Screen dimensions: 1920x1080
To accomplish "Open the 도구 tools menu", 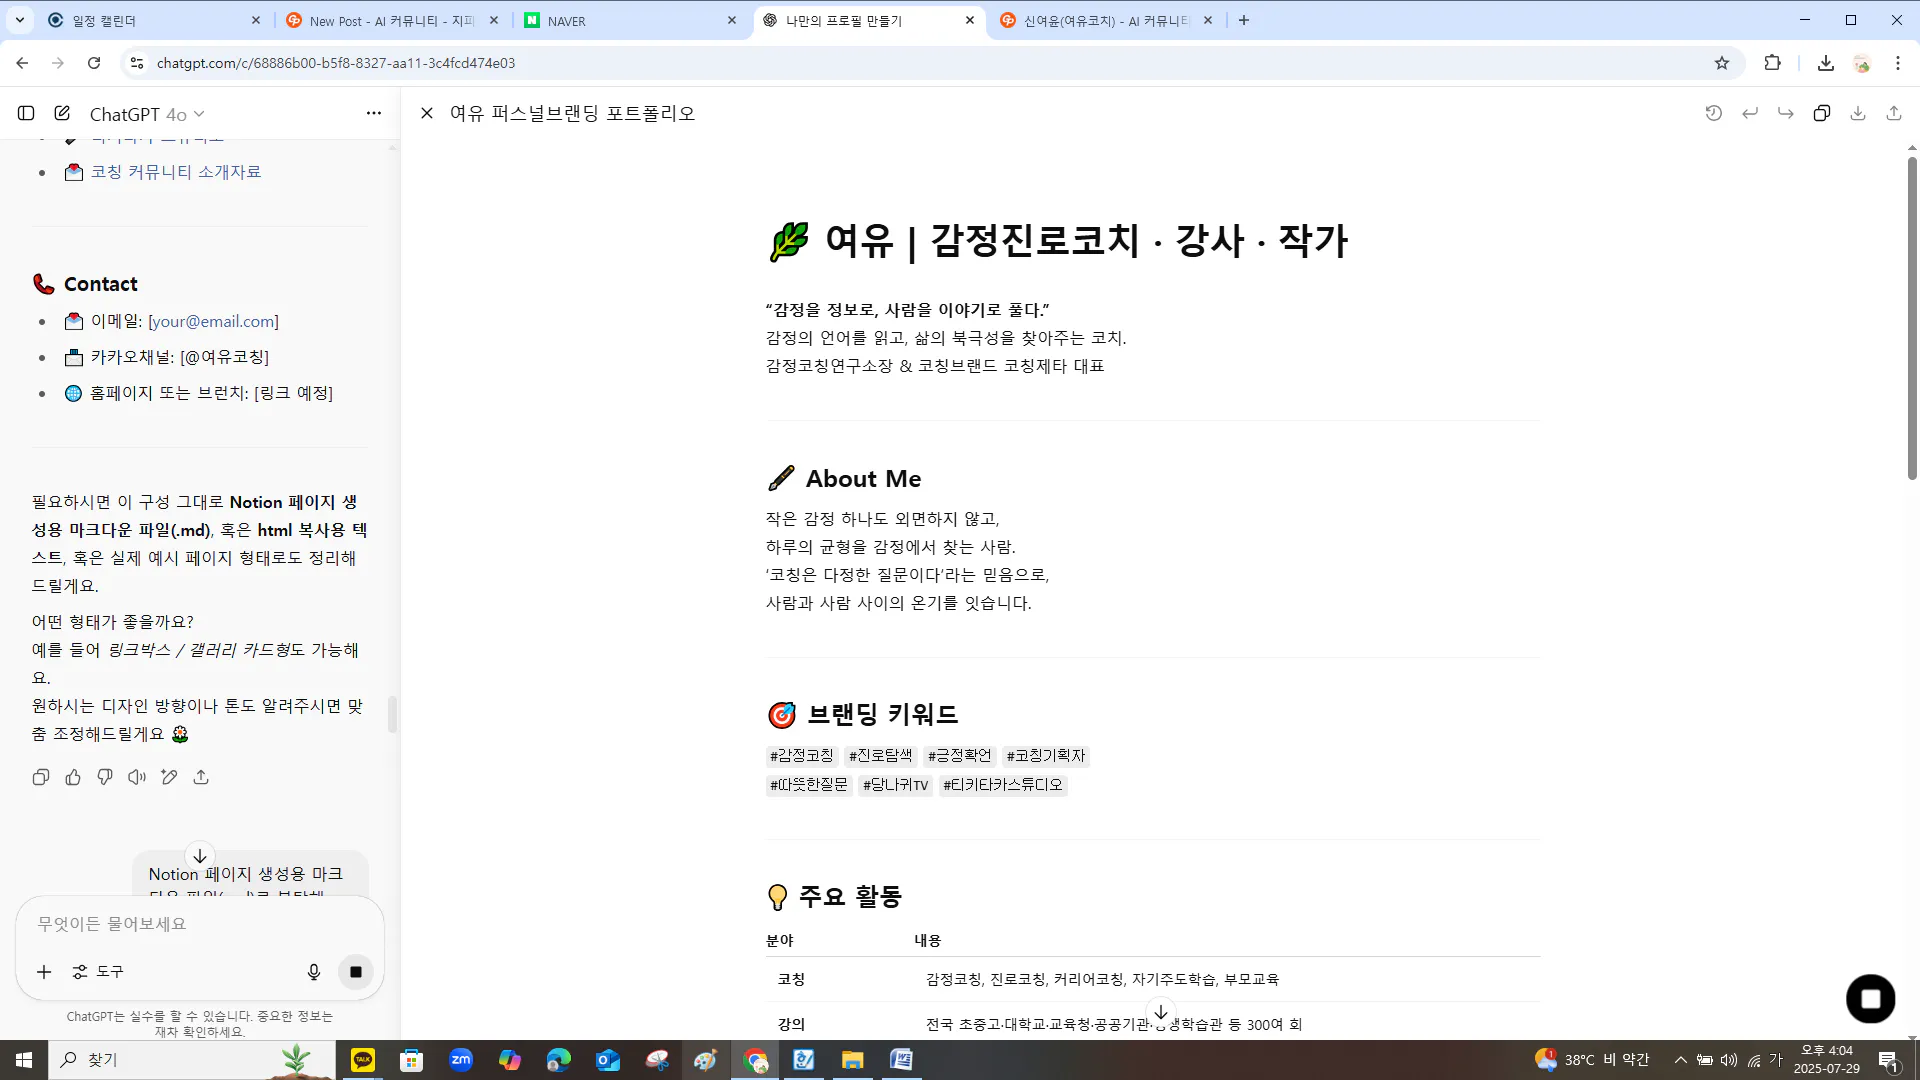I will coord(98,971).
